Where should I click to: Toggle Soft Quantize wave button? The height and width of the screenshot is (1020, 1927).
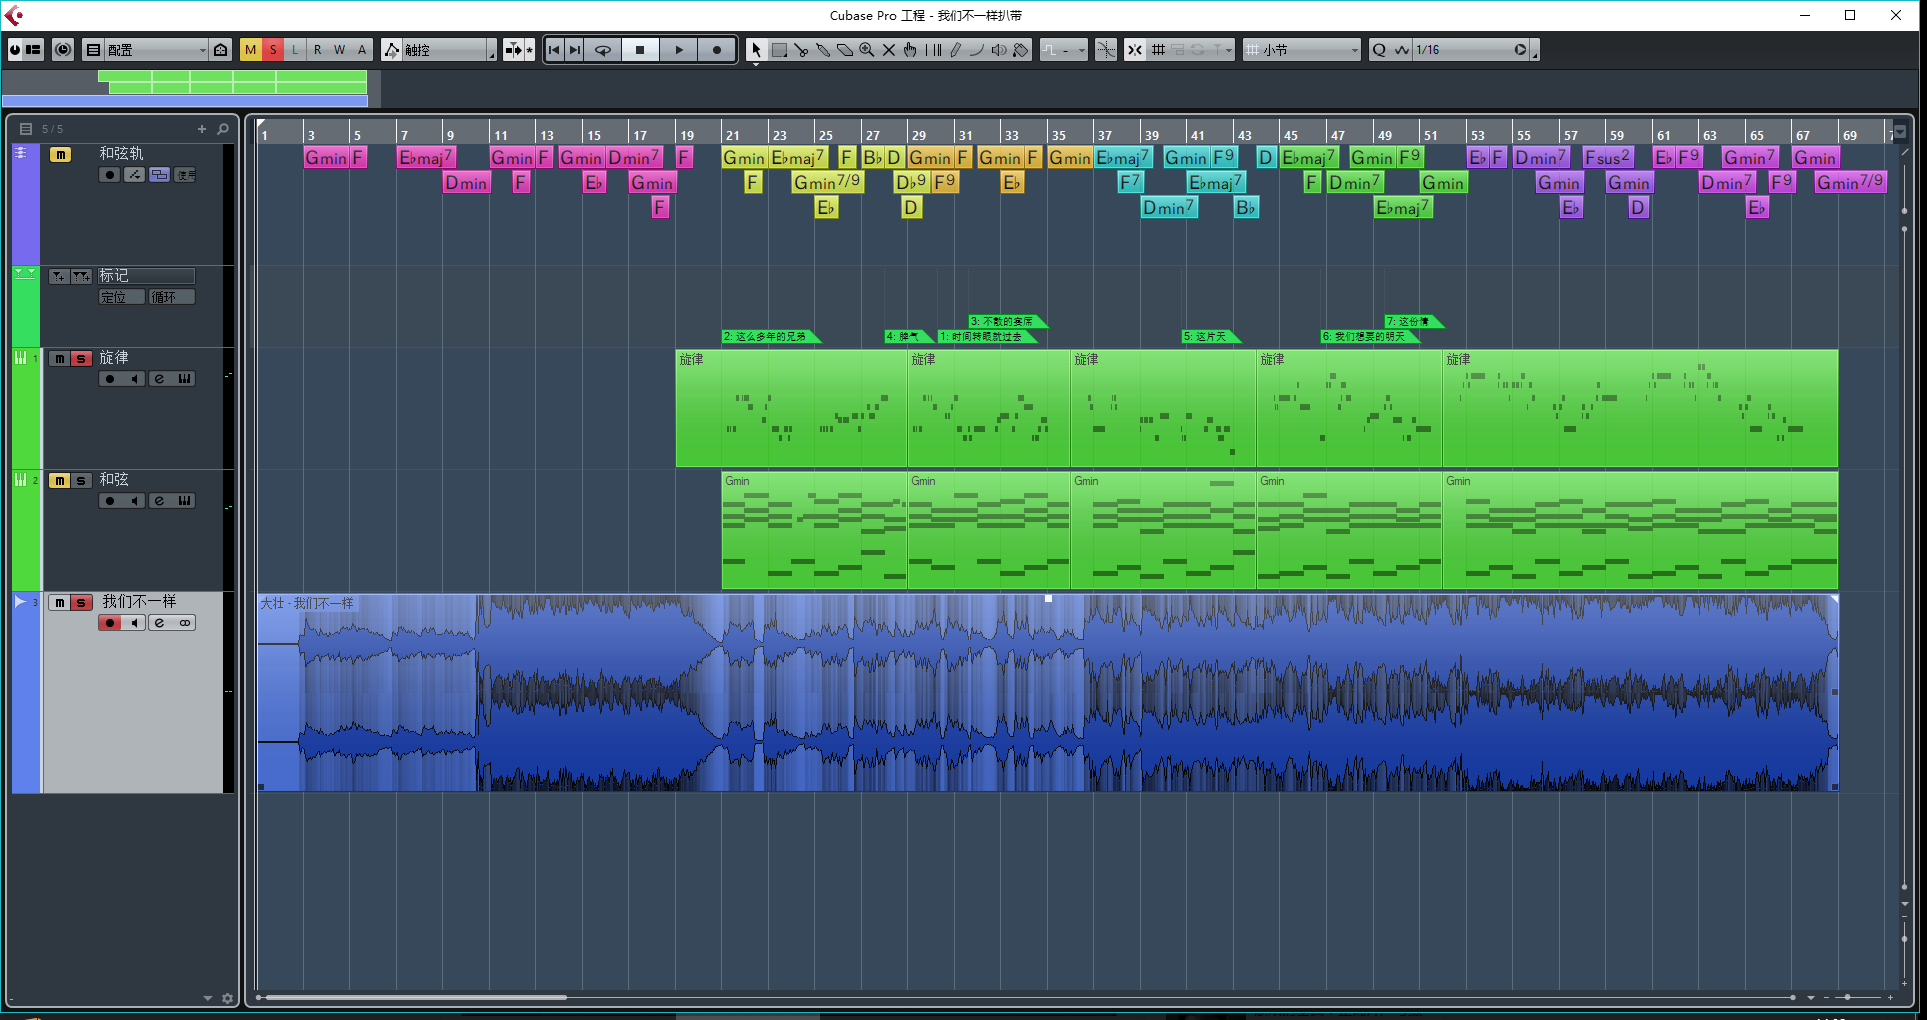click(x=1402, y=49)
